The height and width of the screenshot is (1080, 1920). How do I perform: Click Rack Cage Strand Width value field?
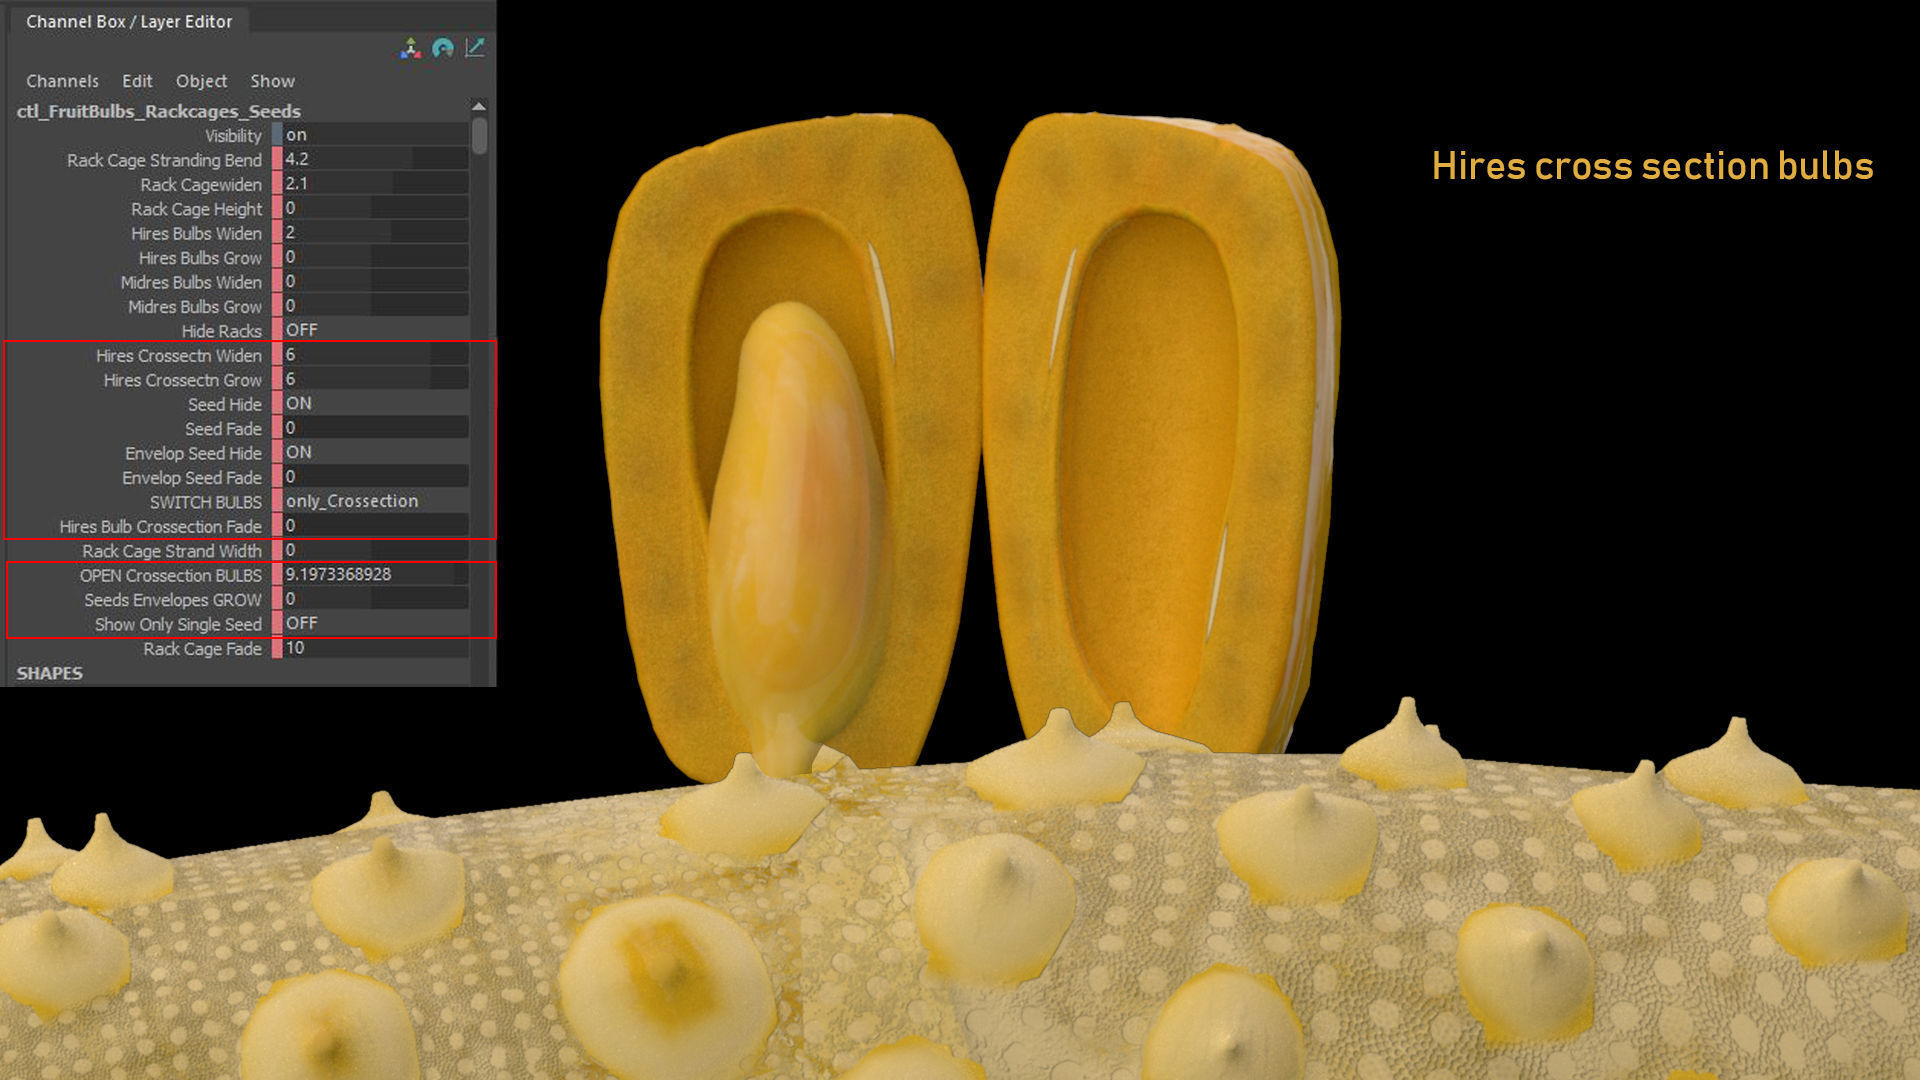click(375, 551)
